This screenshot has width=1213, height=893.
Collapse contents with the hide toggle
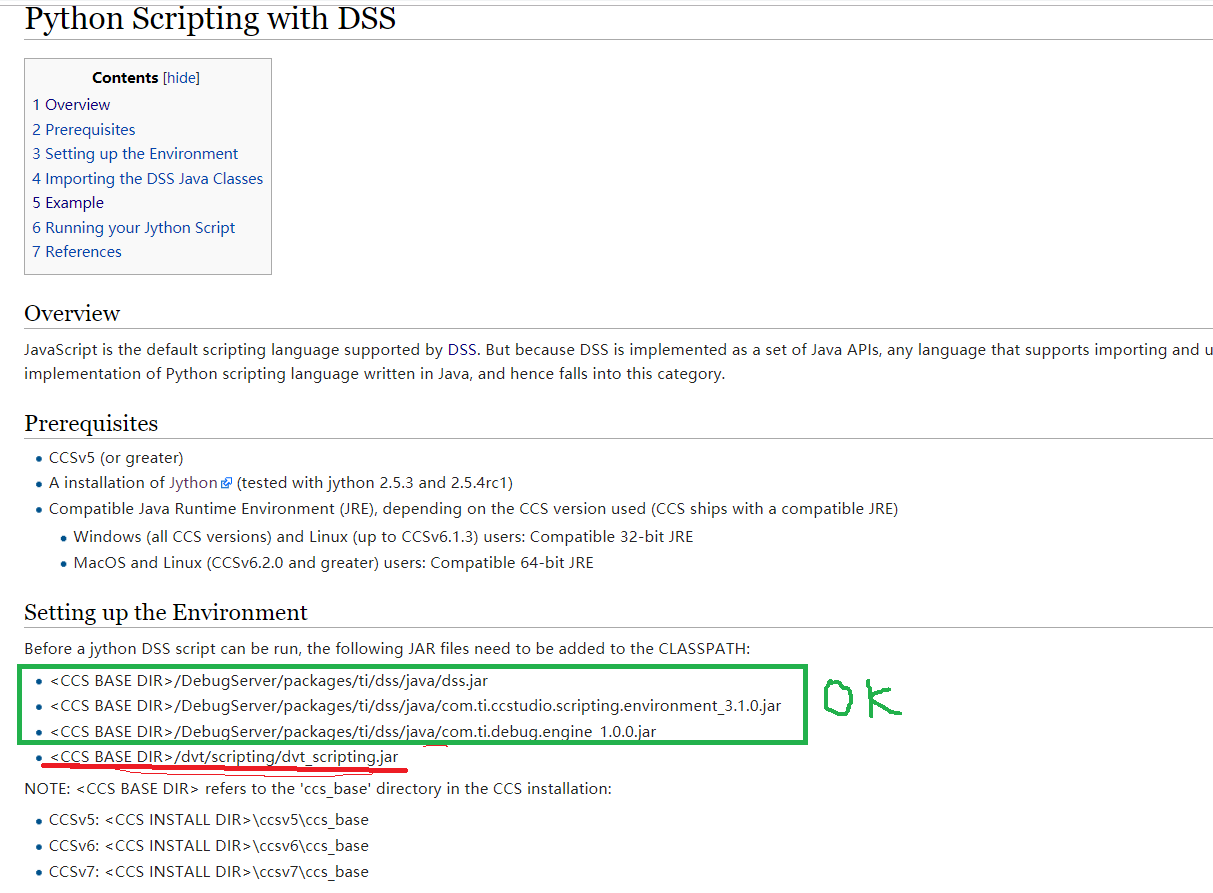[x=182, y=78]
